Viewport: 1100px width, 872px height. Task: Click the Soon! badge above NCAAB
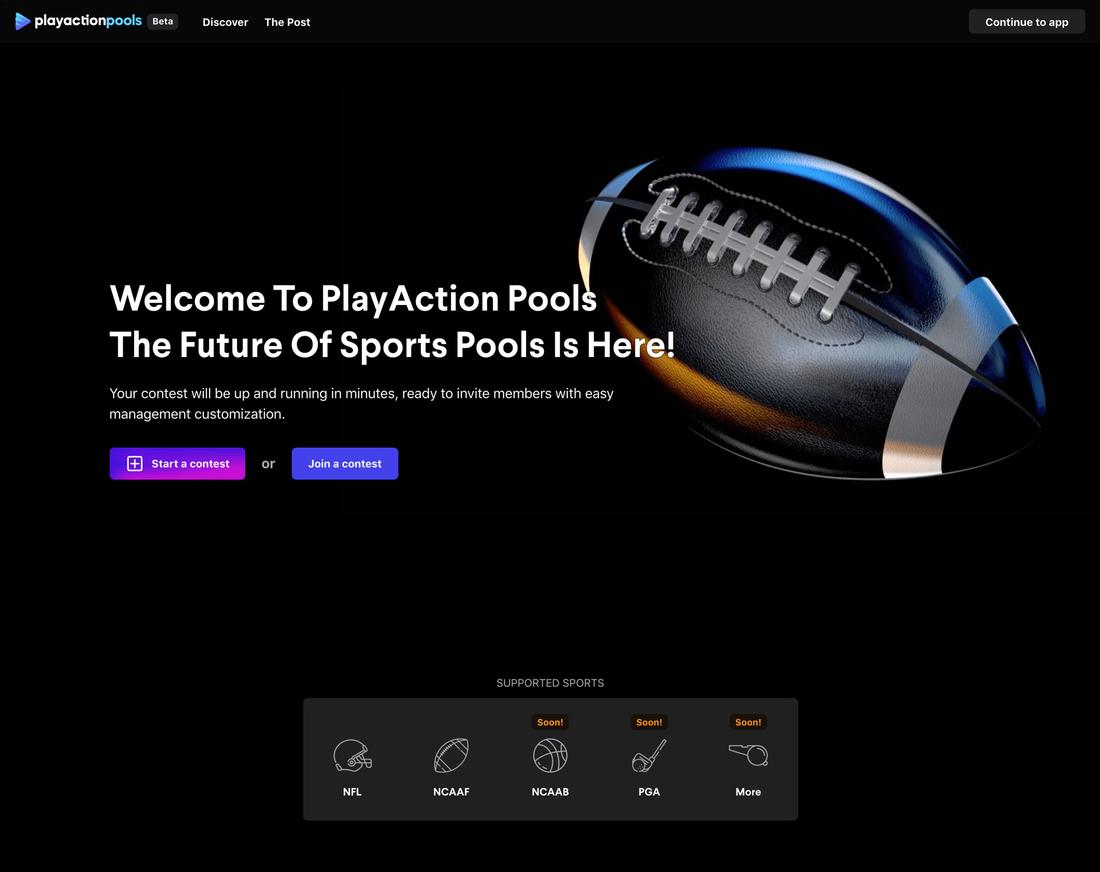tap(550, 722)
